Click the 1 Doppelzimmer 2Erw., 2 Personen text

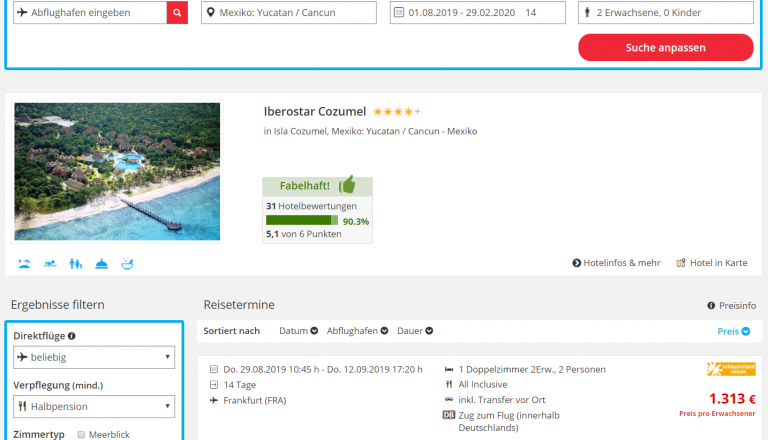[x=532, y=369]
